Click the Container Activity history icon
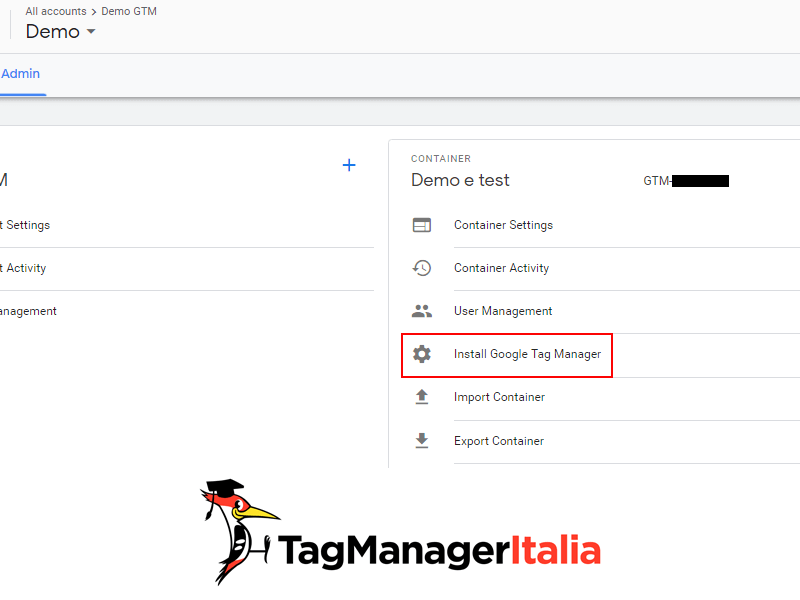Screen dimensions: 800x600 pos(422,268)
